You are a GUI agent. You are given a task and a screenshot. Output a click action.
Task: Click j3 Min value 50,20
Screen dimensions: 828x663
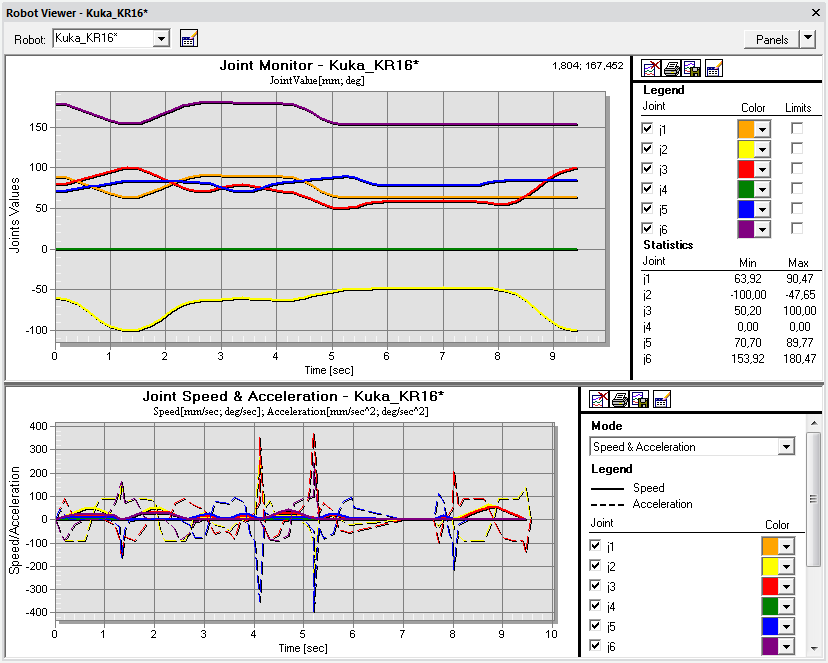(x=748, y=310)
